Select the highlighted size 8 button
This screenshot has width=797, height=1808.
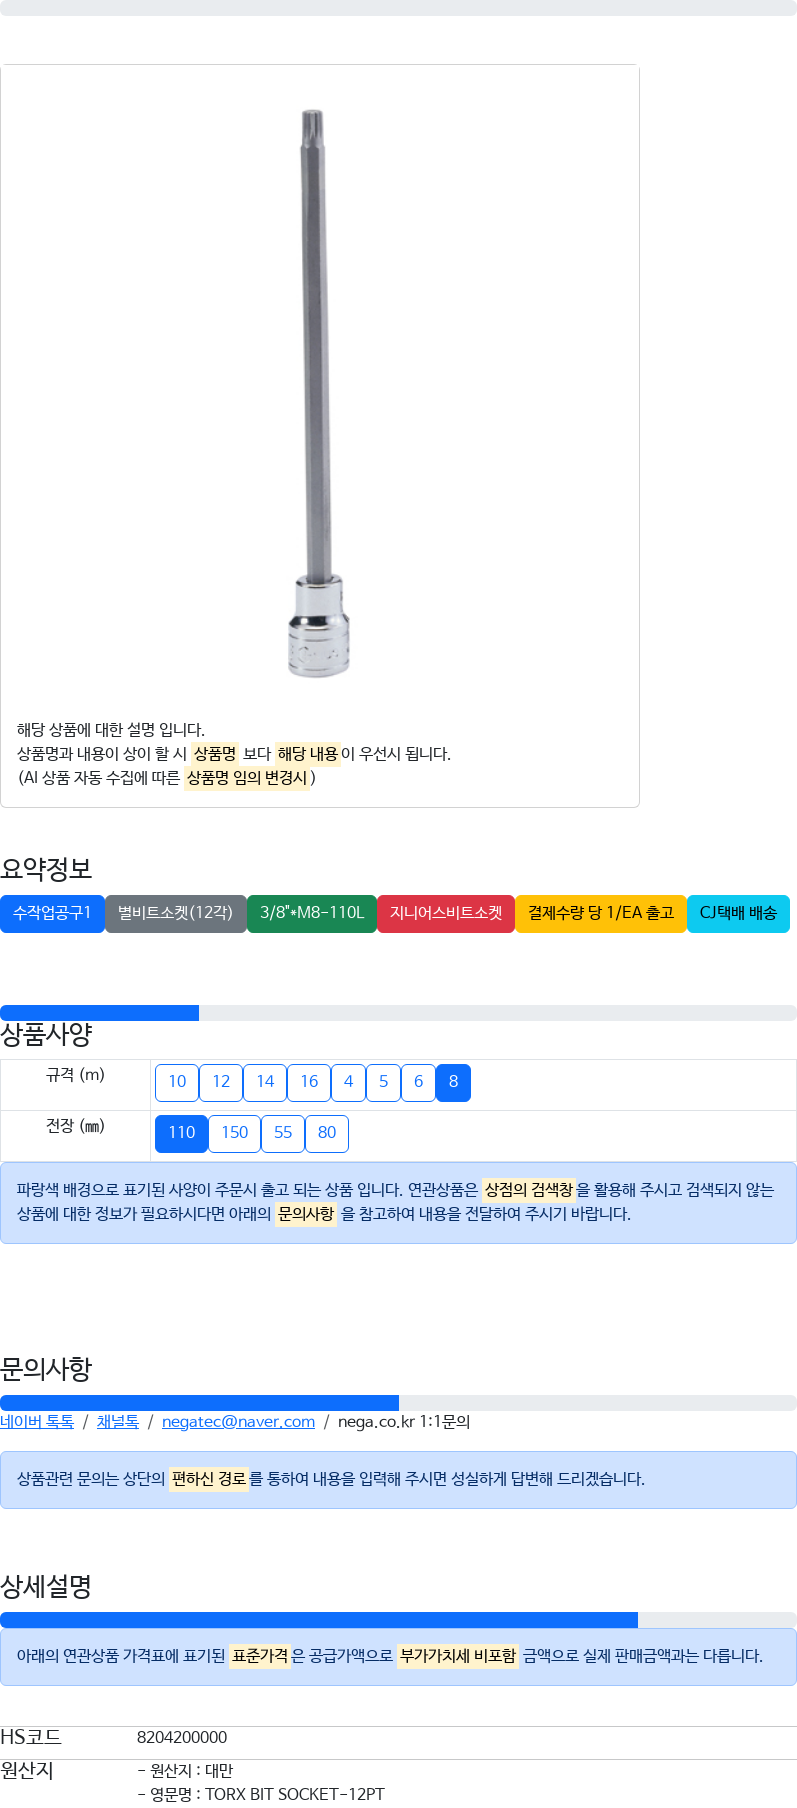(453, 1082)
